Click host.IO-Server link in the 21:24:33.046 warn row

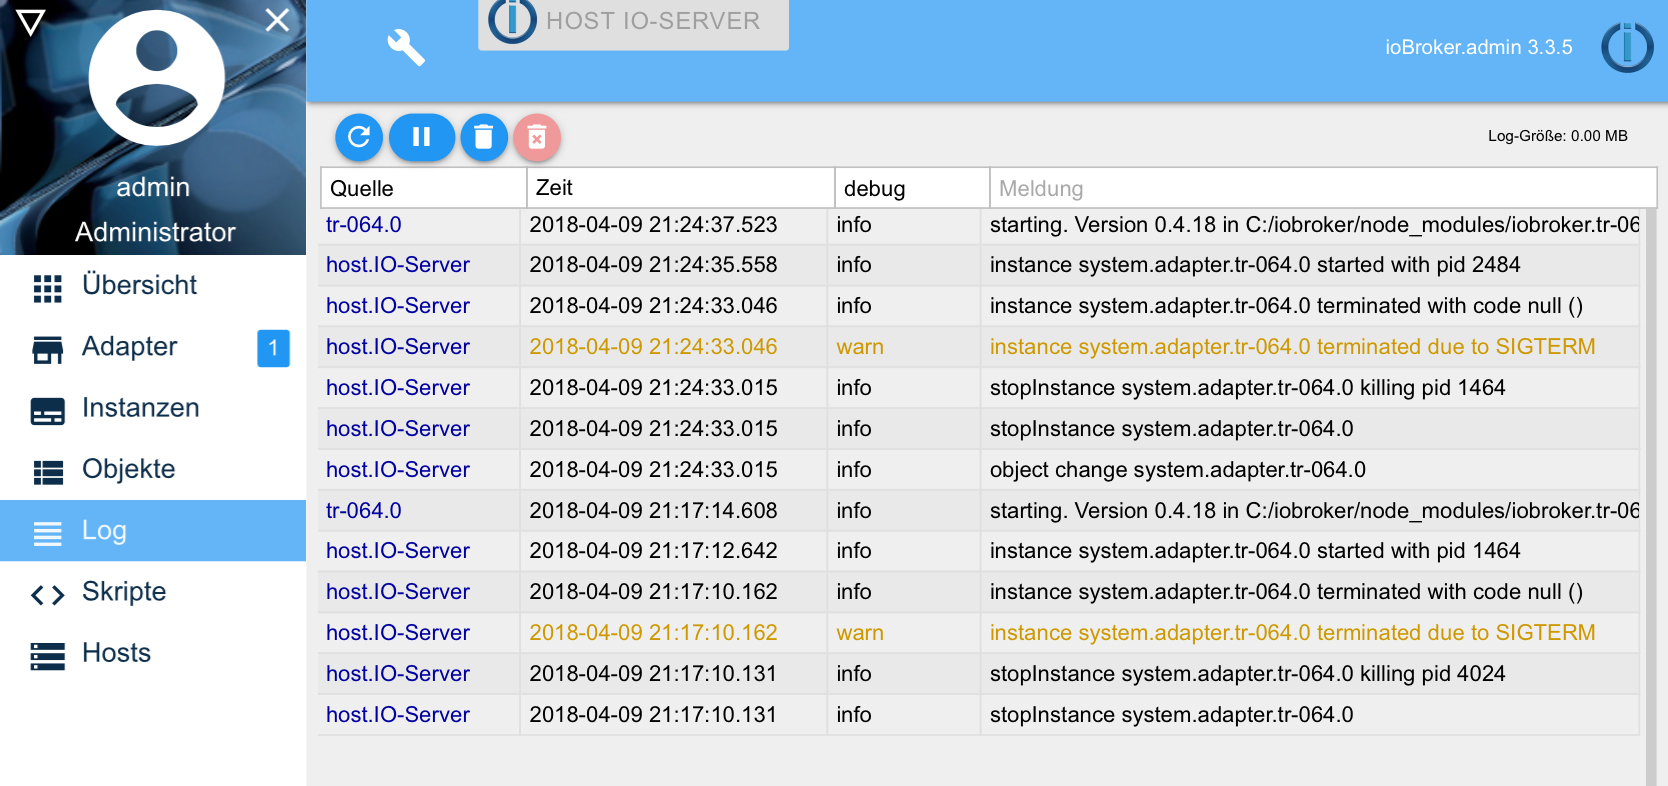(398, 347)
